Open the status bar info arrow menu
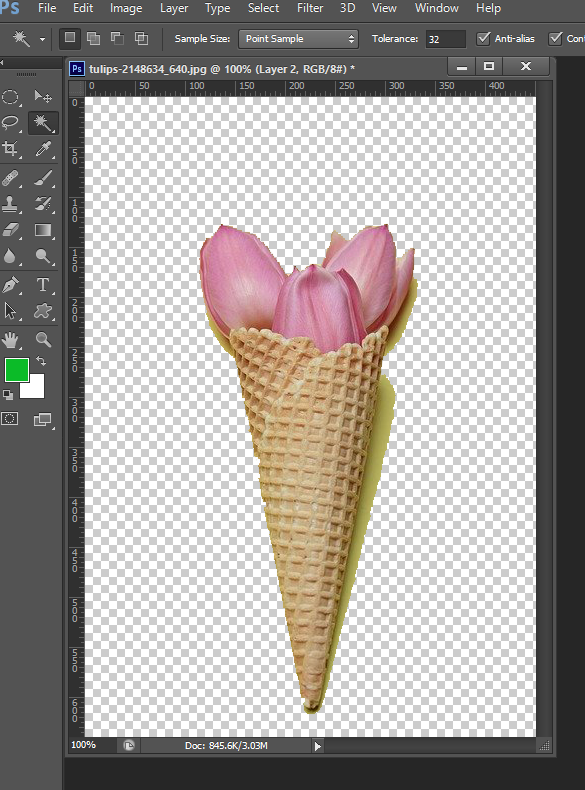 [317, 746]
